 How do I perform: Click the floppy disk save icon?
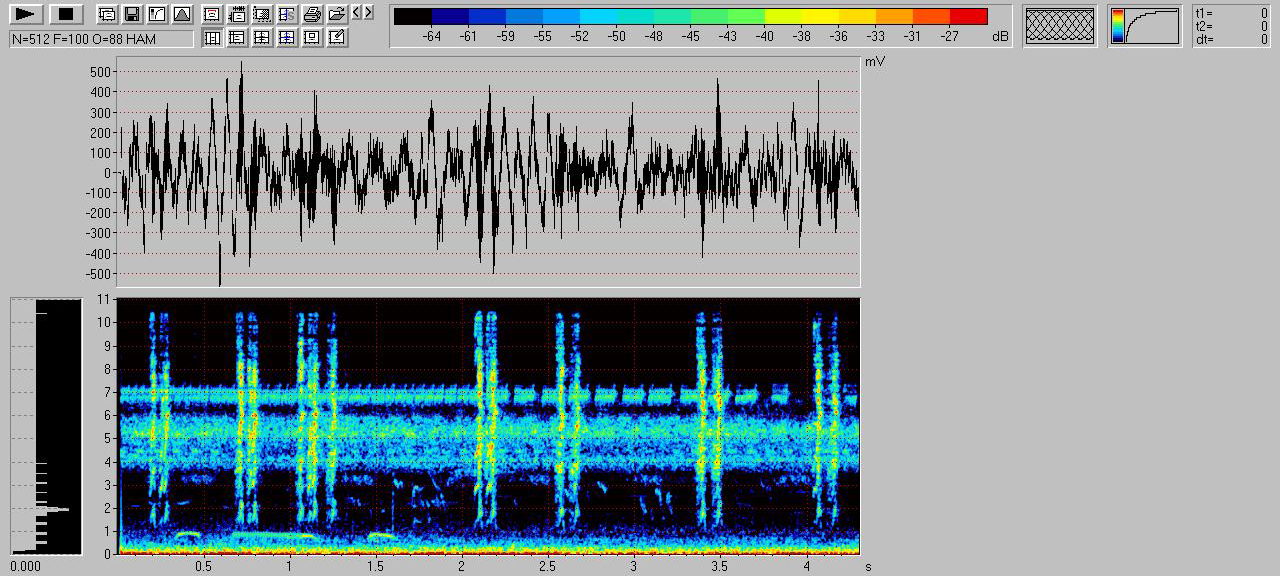point(131,14)
